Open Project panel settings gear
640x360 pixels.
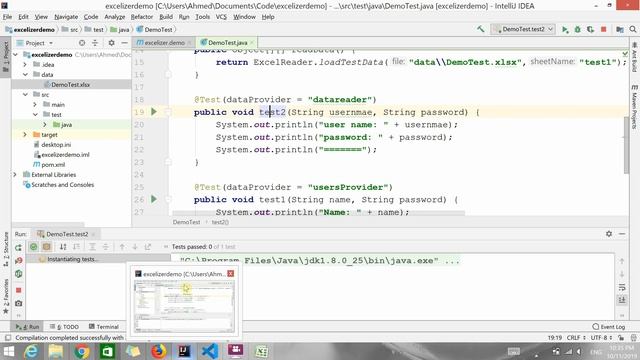pos(111,43)
